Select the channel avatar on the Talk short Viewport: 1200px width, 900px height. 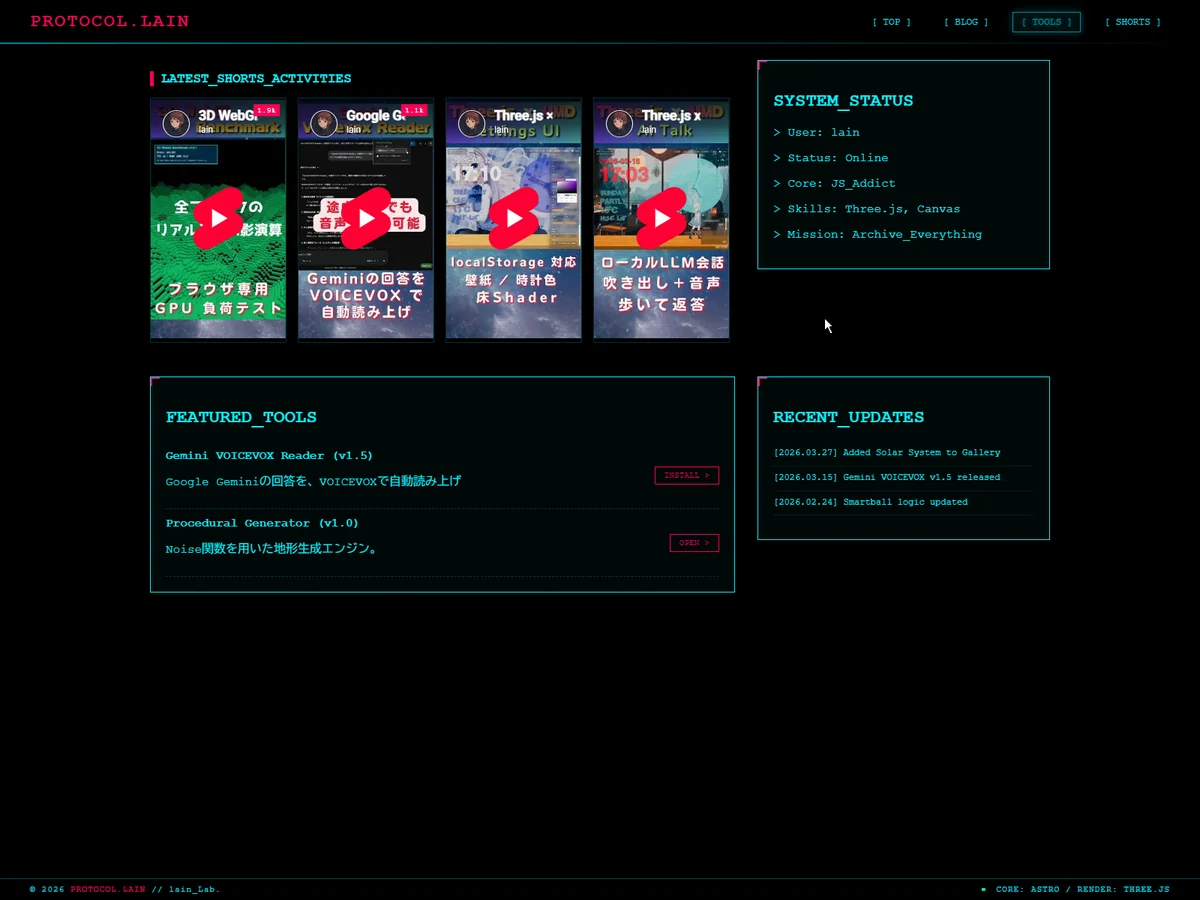619,123
